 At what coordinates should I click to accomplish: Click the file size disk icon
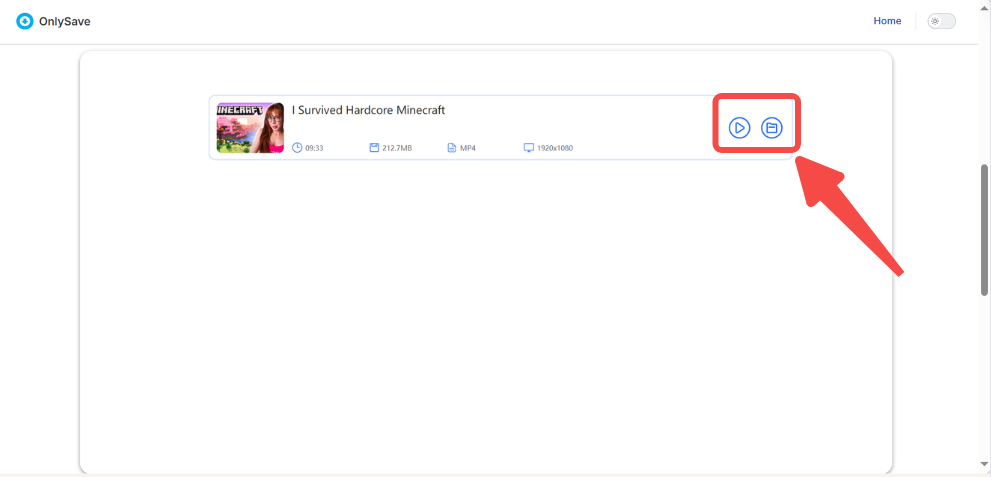coord(374,148)
